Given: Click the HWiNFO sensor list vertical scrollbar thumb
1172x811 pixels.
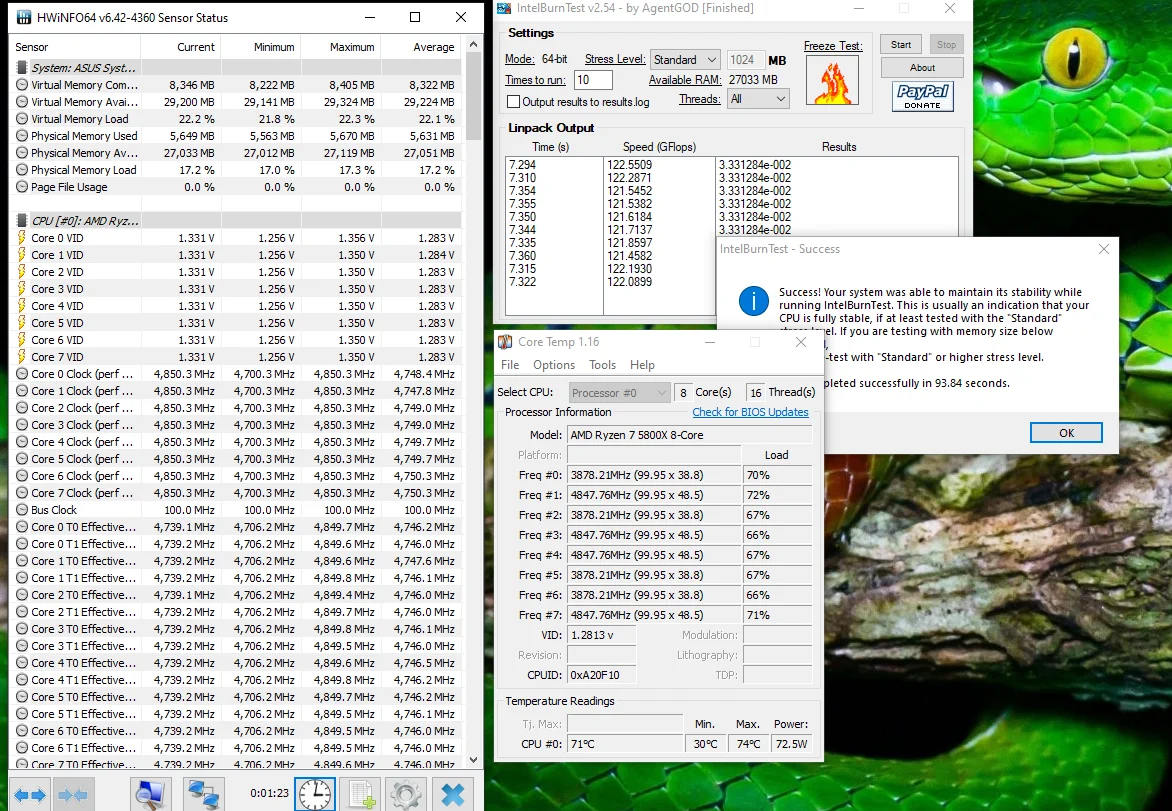Looking at the screenshot, I should point(473,96).
